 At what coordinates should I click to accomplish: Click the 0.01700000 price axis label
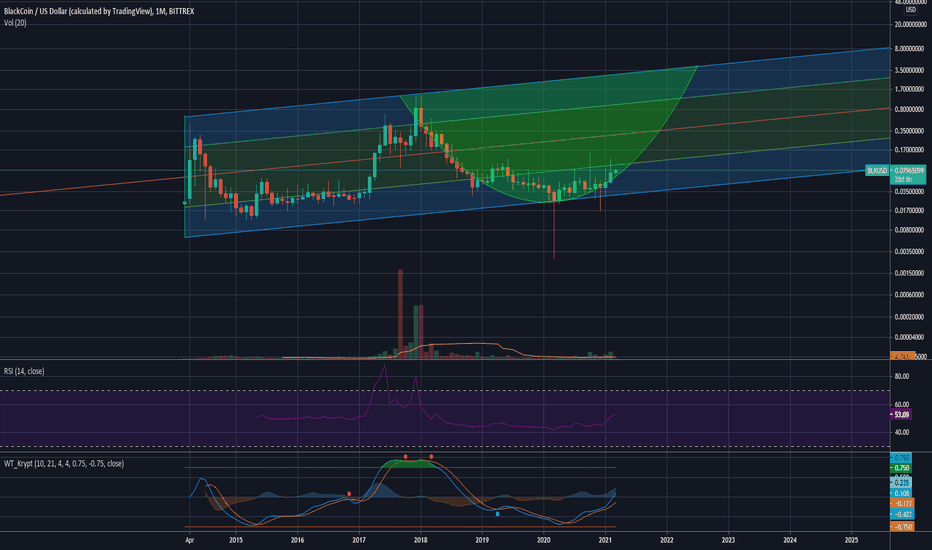tap(910, 210)
